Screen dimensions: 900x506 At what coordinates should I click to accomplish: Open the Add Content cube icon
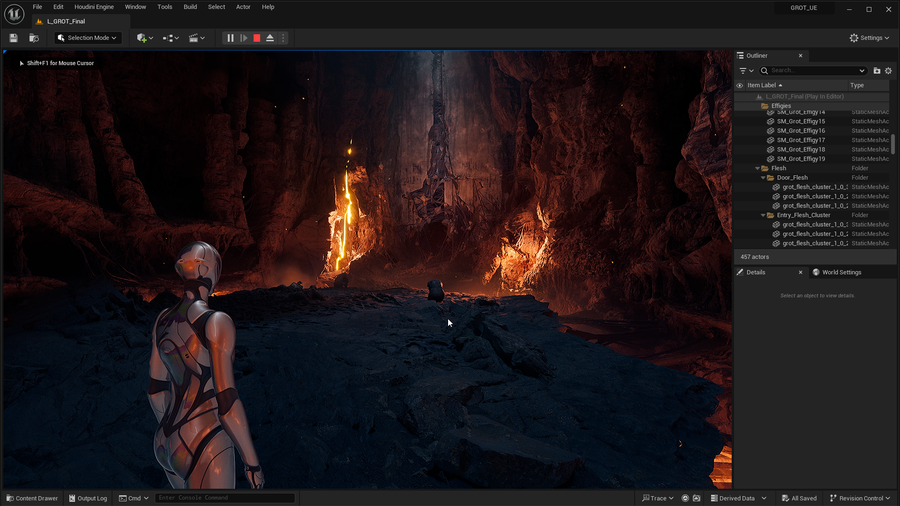141,38
